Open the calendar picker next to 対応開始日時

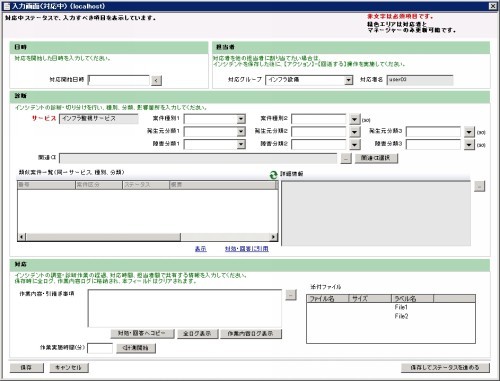pos(156,80)
